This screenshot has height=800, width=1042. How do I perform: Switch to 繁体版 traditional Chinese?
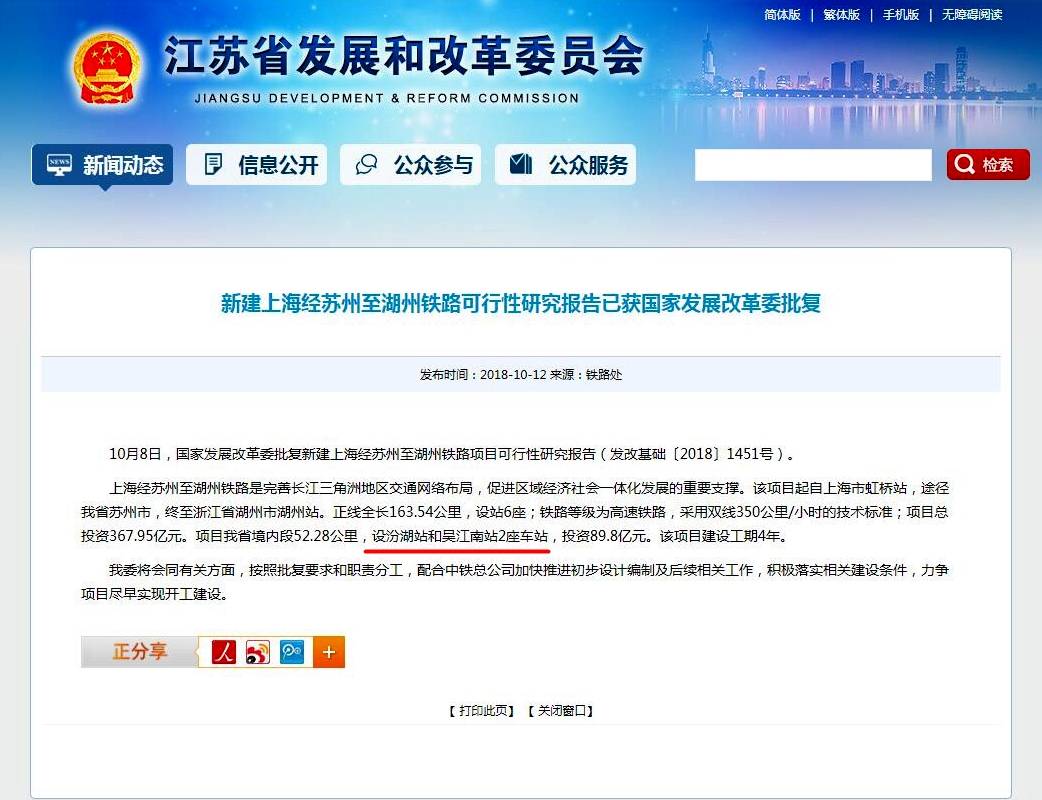pyautogui.click(x=841, y=15)
